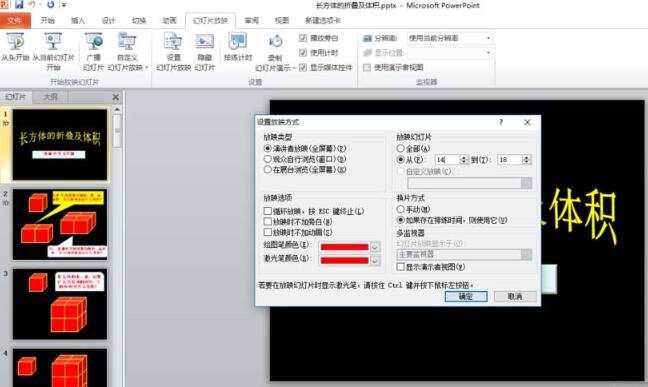Click the Broadcast Slide Show (广播幻灯片) icon
The image size is (648, 387).
click(94, 41)
